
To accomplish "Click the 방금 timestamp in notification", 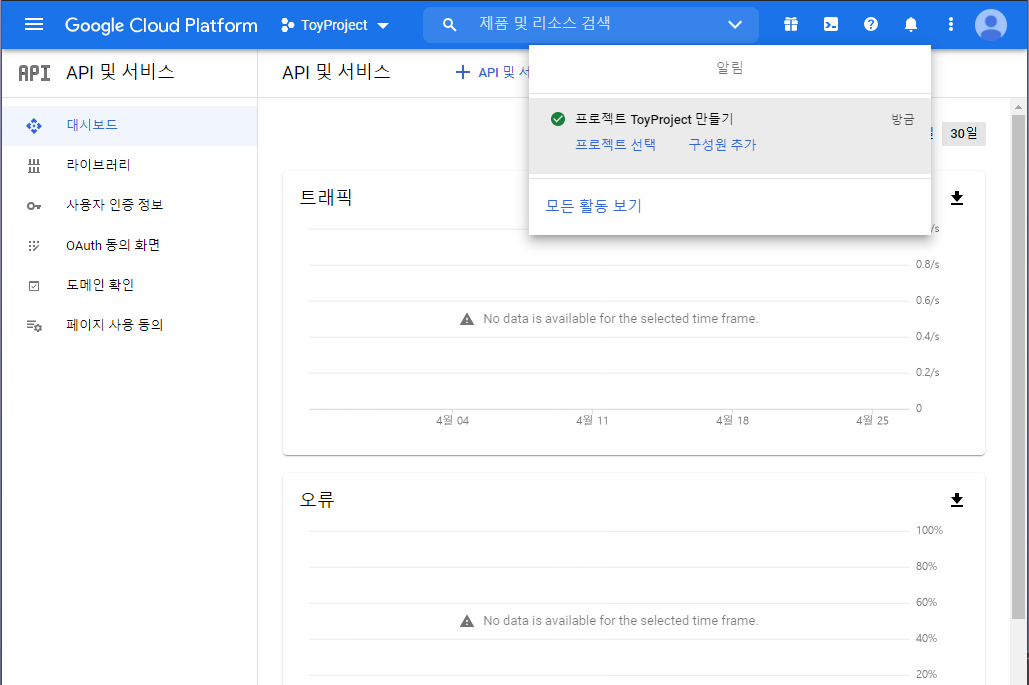I will point(902,119).
